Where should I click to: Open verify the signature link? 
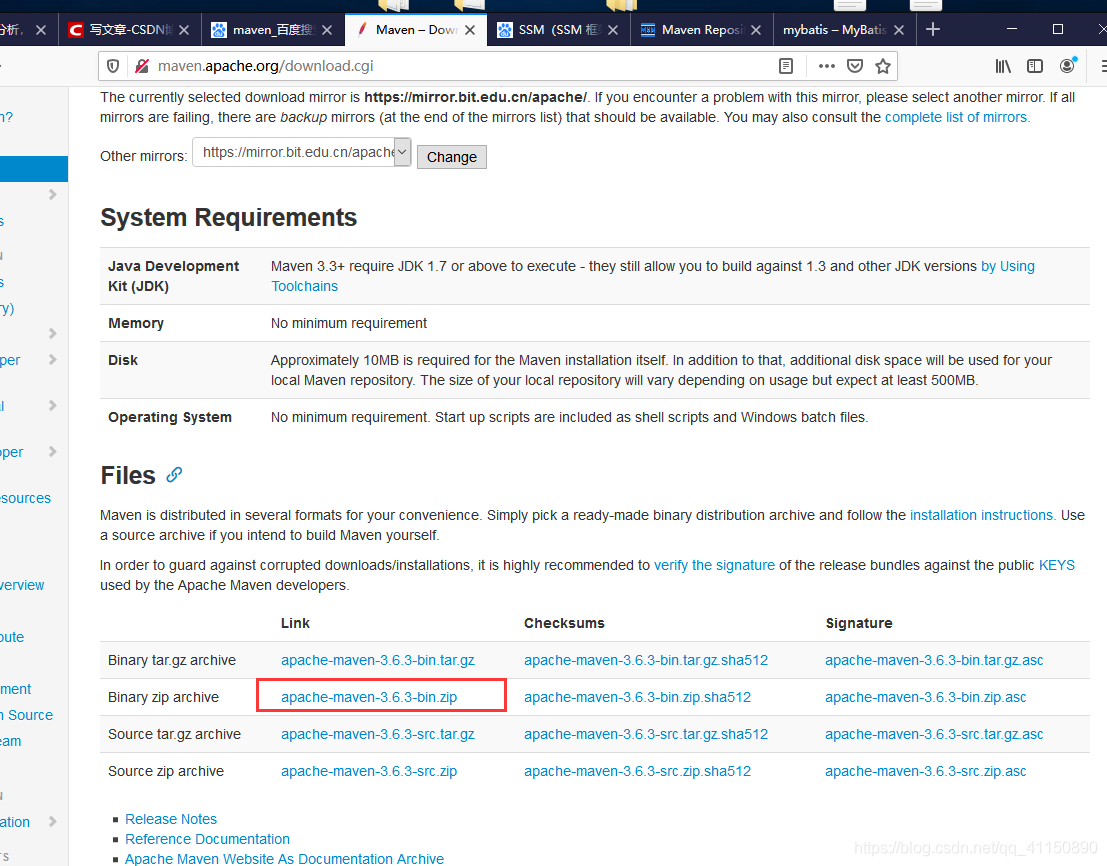(714, 565)
